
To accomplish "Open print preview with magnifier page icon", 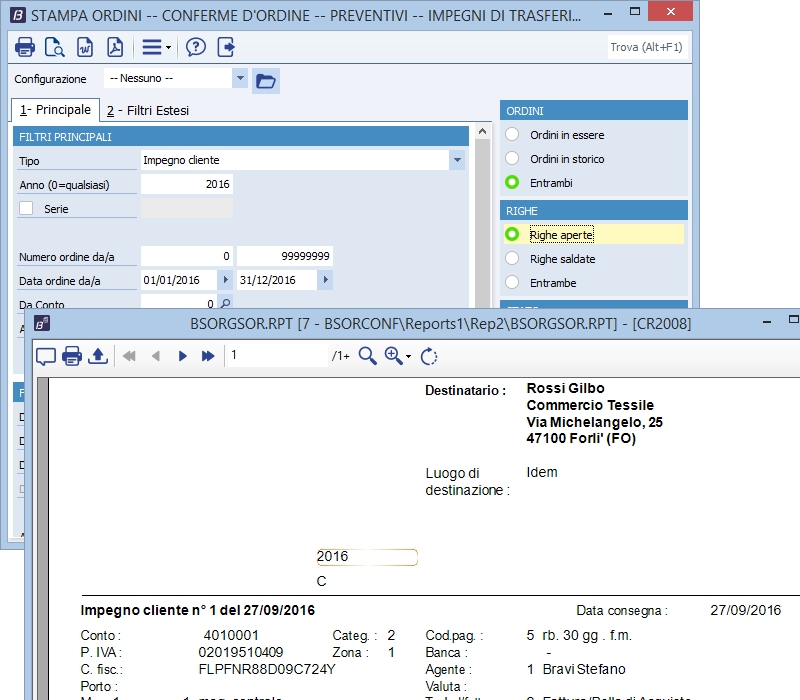I will 54,47.
